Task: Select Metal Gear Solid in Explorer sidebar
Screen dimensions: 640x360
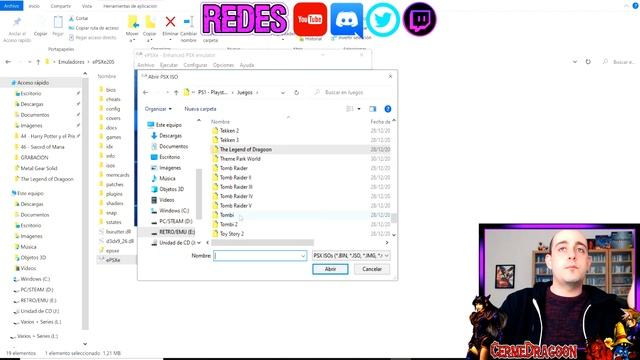Action: click(39, 168)
